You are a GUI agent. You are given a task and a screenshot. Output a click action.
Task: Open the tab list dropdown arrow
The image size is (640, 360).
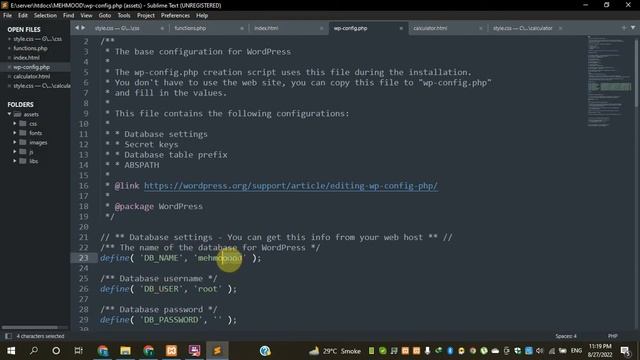[633, 28]
